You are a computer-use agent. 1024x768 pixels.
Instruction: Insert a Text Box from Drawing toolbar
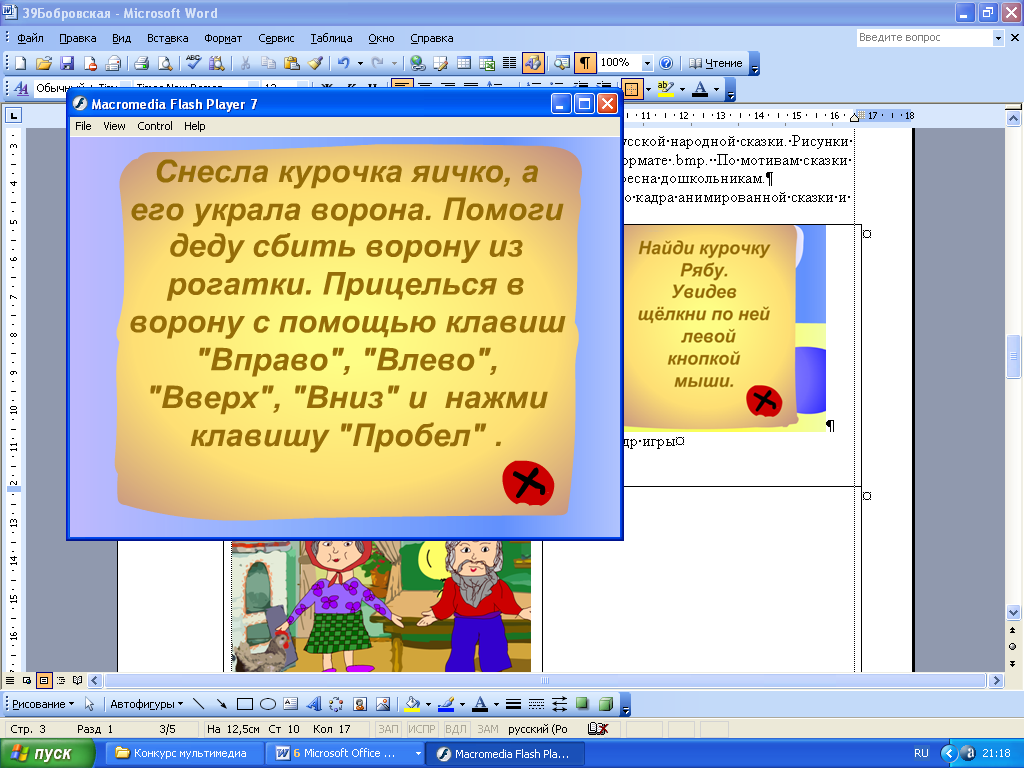coord(291,704)
